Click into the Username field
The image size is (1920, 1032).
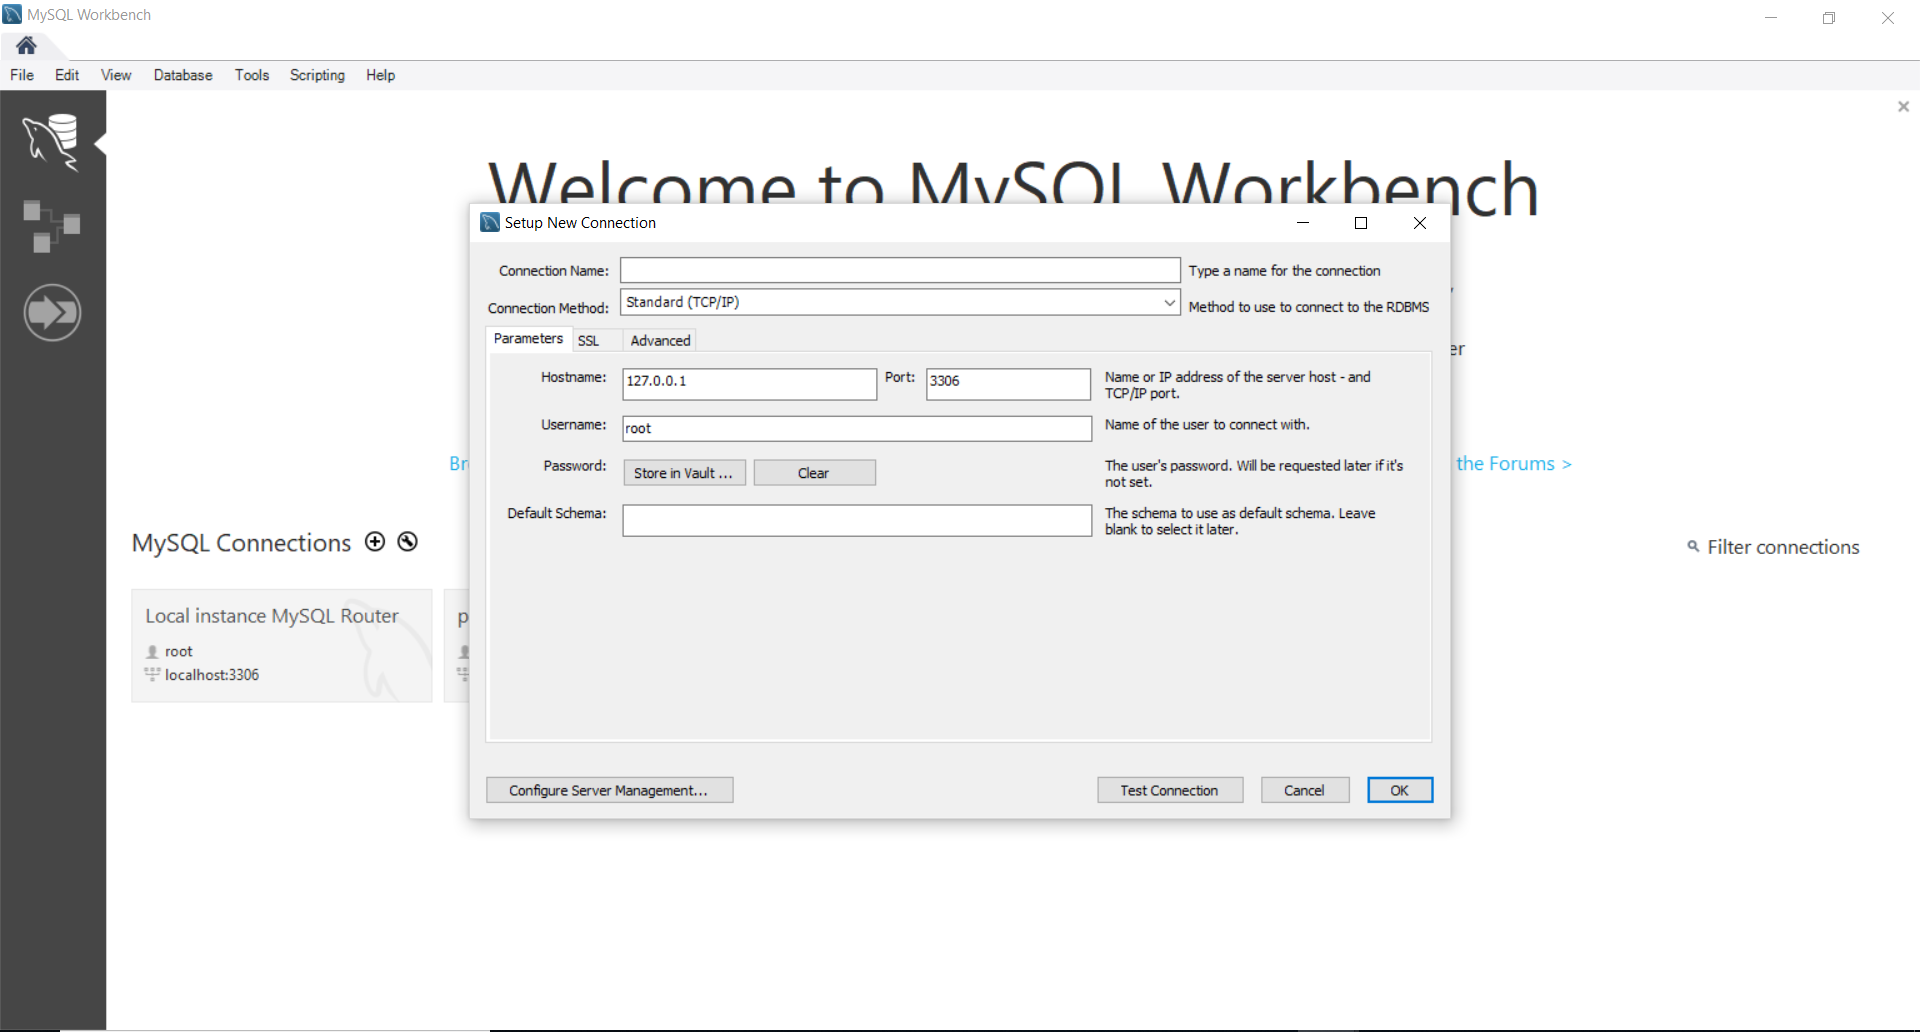(857, 428)
